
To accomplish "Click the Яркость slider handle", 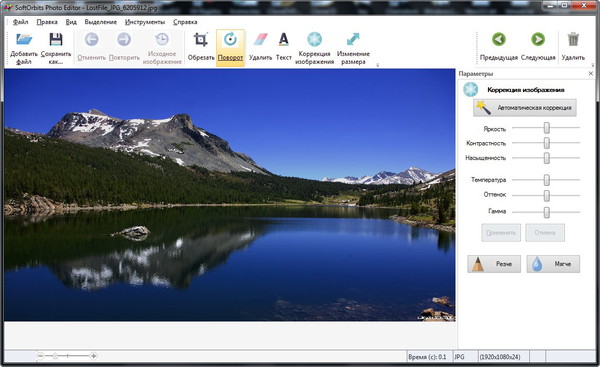I will (x=547, y=128).
